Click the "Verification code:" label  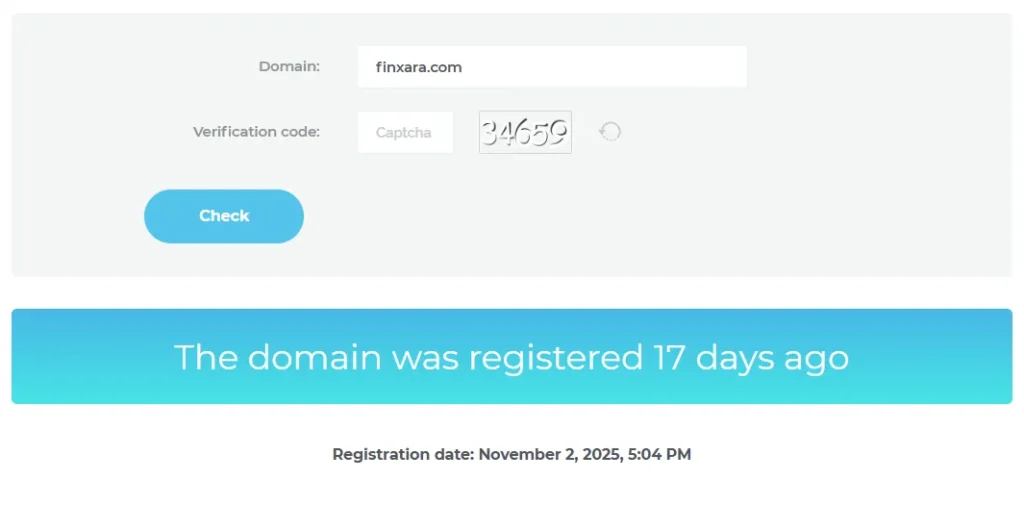coord(256,132)
